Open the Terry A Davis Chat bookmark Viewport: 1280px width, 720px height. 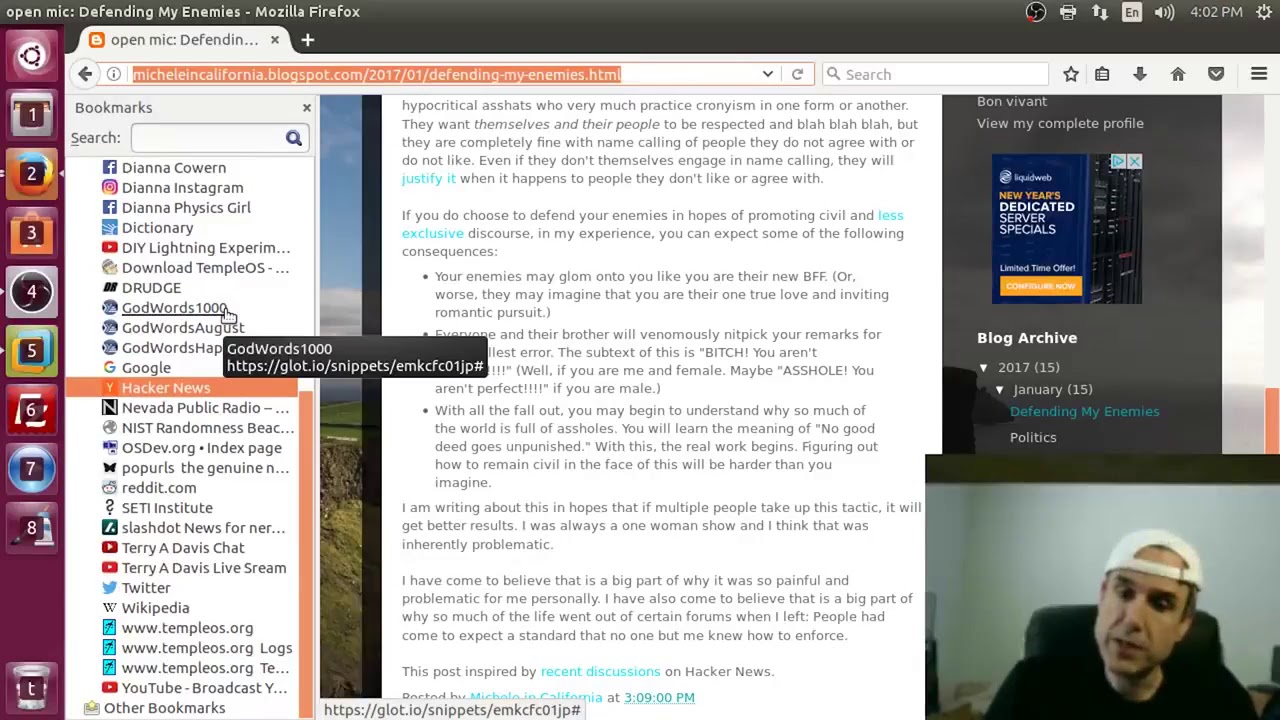[x=183, y=547]
